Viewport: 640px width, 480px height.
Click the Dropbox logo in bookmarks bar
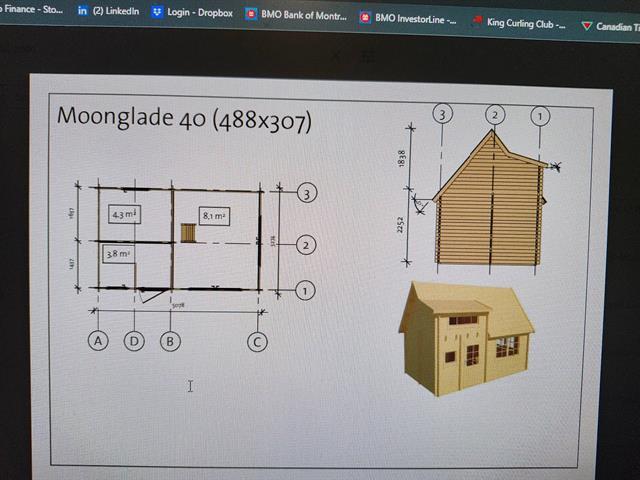(x=157, y=13)
